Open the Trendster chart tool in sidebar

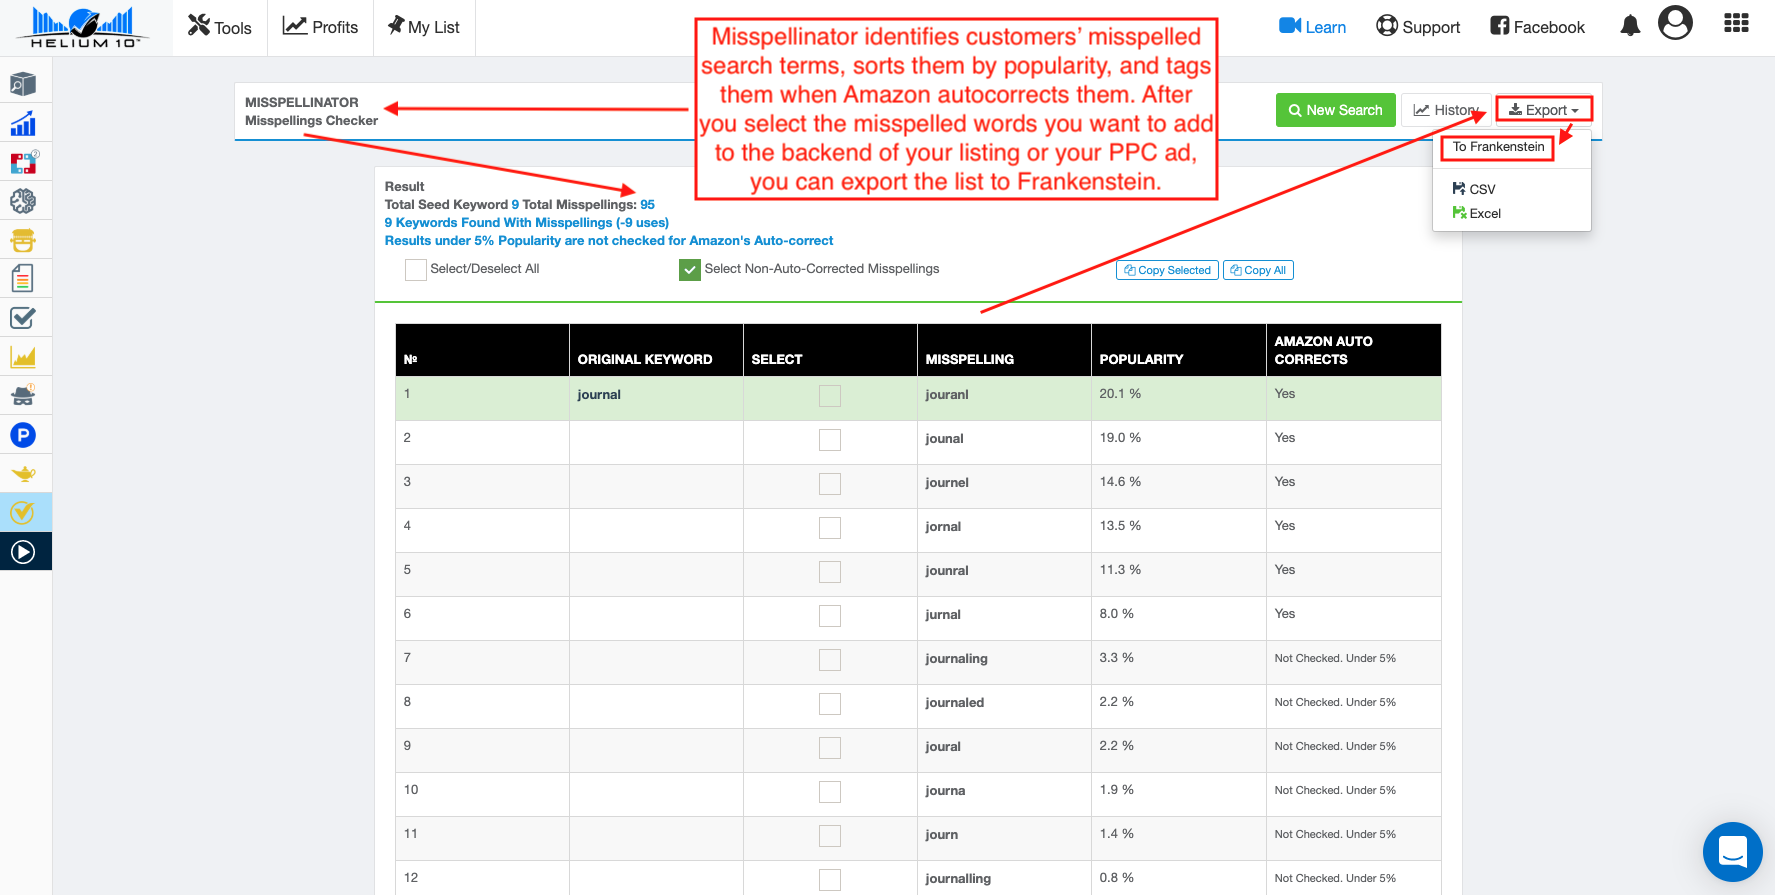[23, 123]
